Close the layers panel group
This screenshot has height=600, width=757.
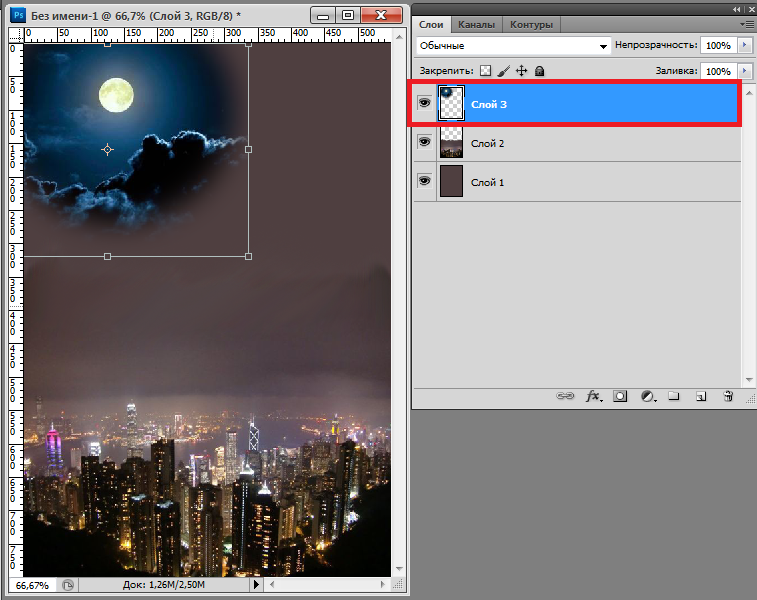[x=751, y=9]
